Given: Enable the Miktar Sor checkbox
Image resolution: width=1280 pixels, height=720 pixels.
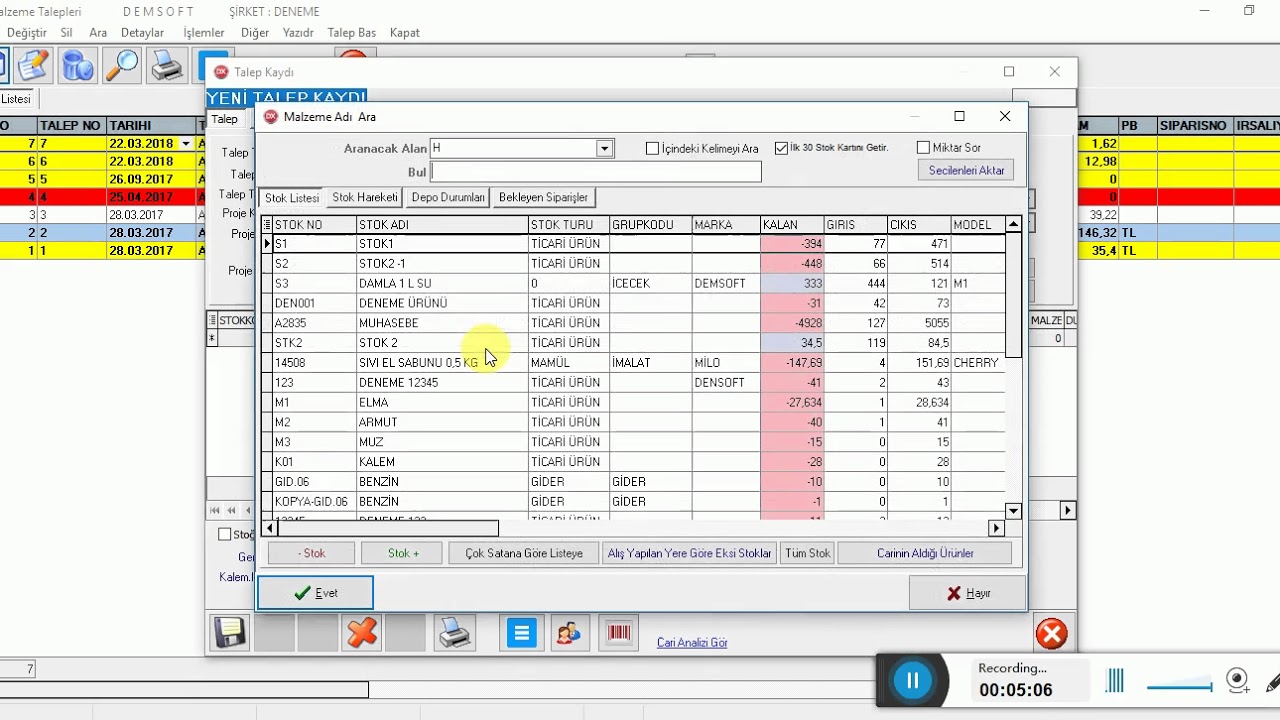Looking at the screenshot, I should pyautogui.click(x=923, y=147).
